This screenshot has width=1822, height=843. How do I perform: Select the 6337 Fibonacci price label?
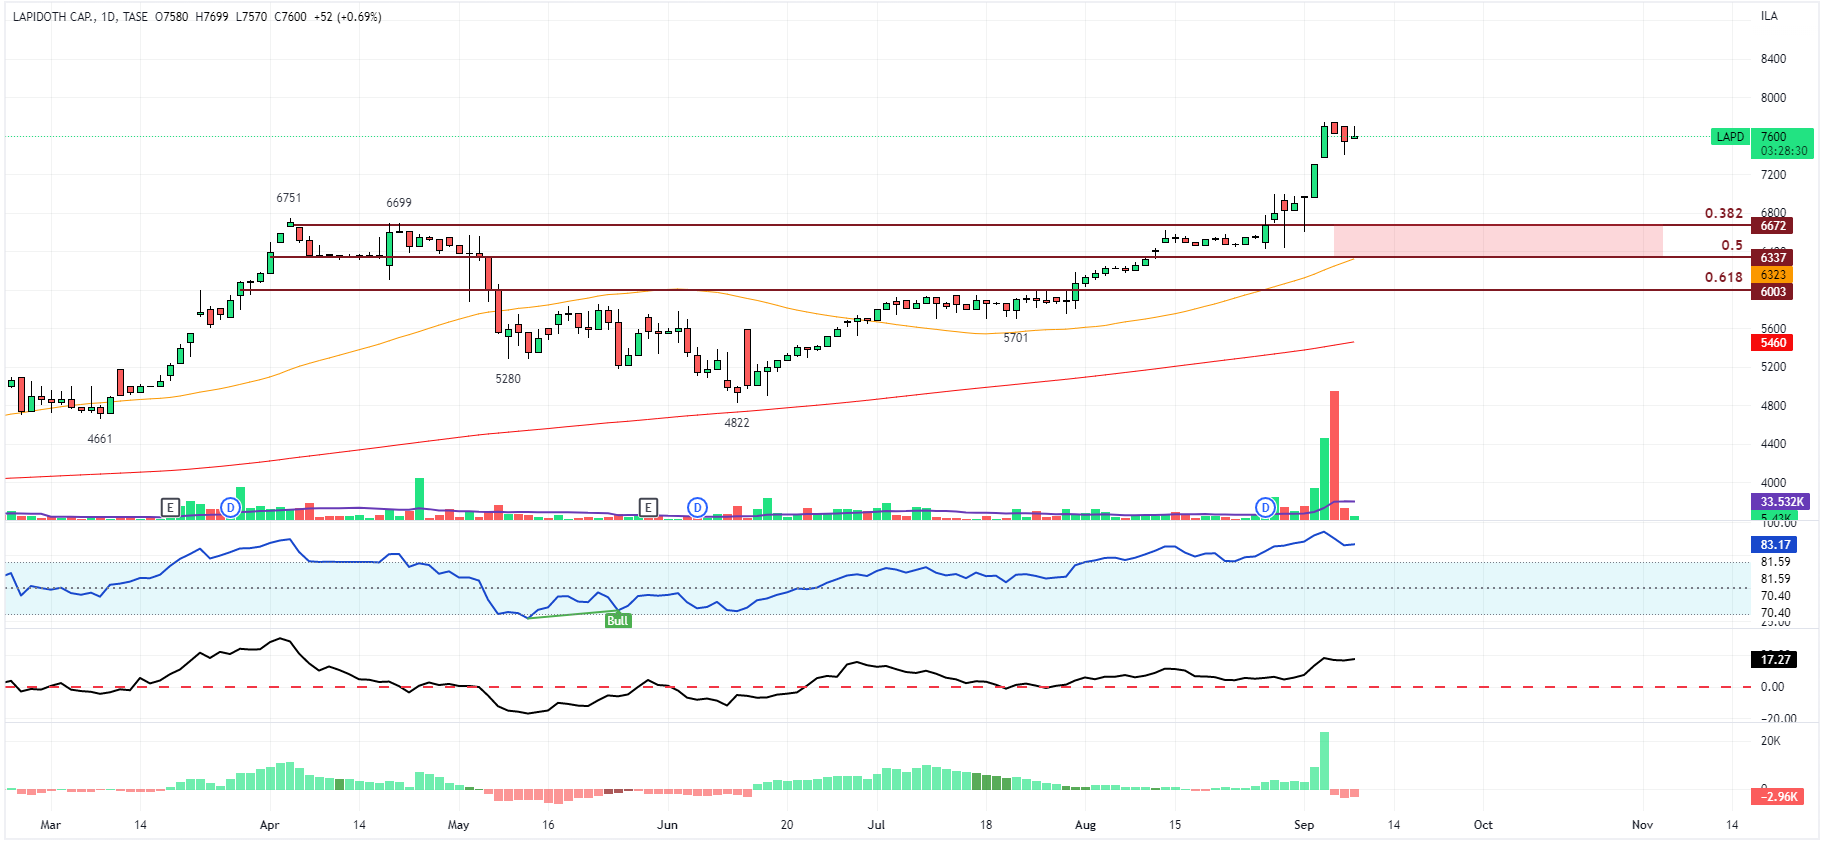point(1772,258)
